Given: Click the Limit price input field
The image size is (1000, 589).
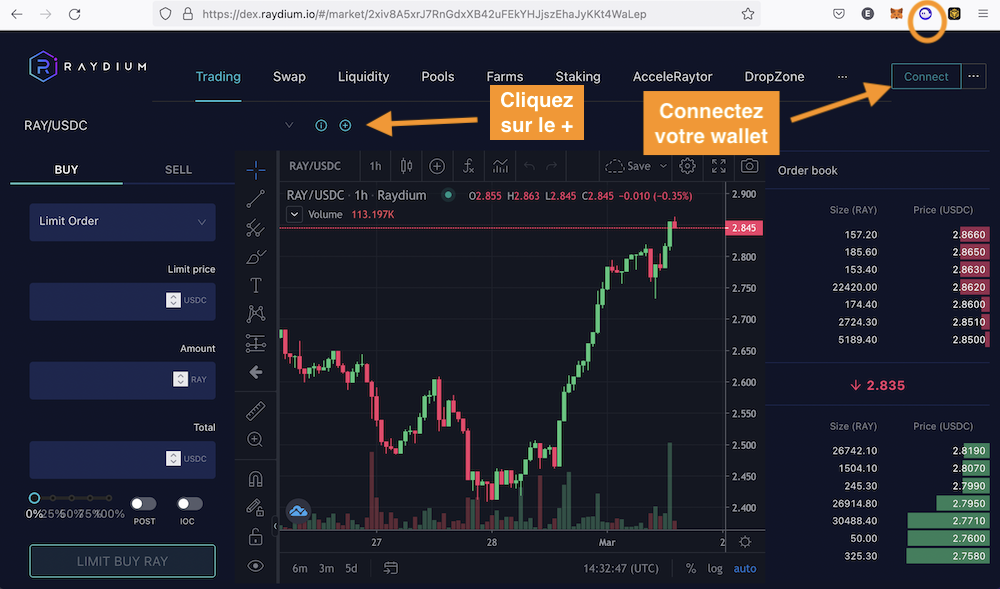Looking at the screenshot, I should pyautogui.click(x=122, y=301).
